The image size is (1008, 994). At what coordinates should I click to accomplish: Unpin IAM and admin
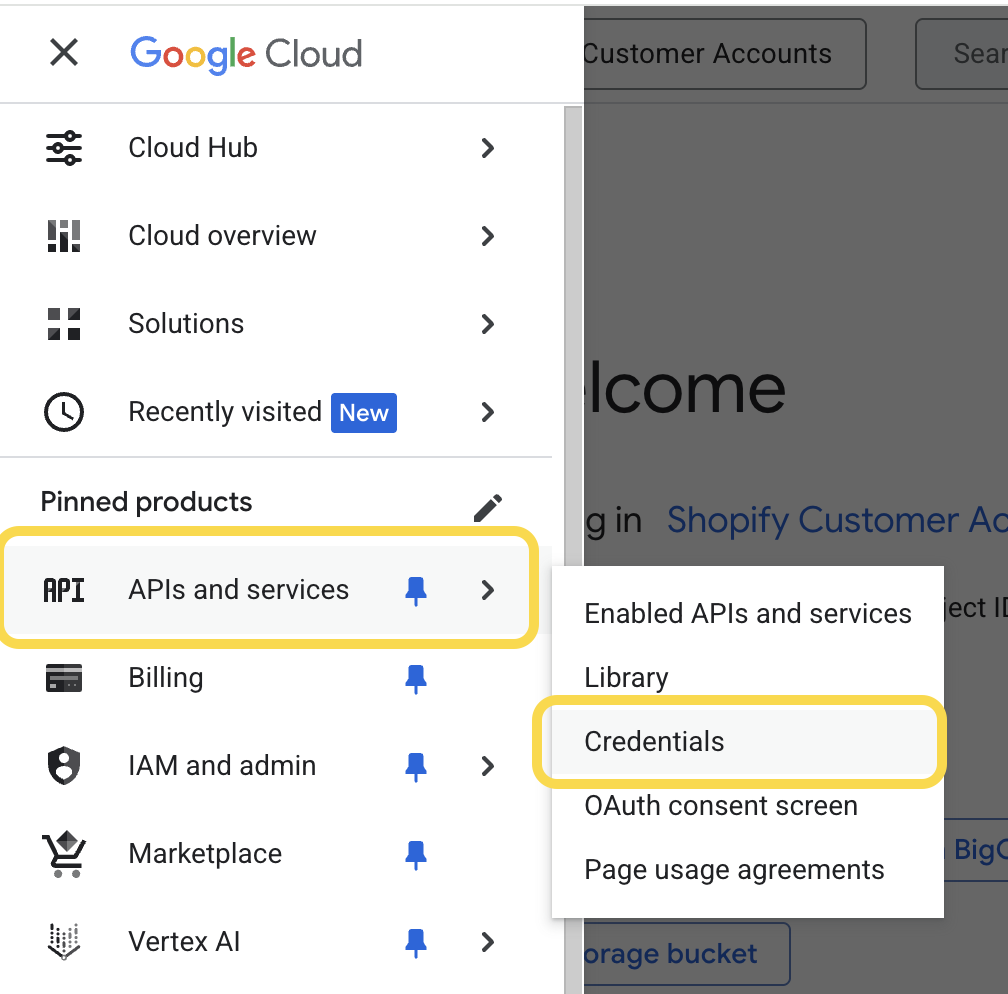(416, 767)
